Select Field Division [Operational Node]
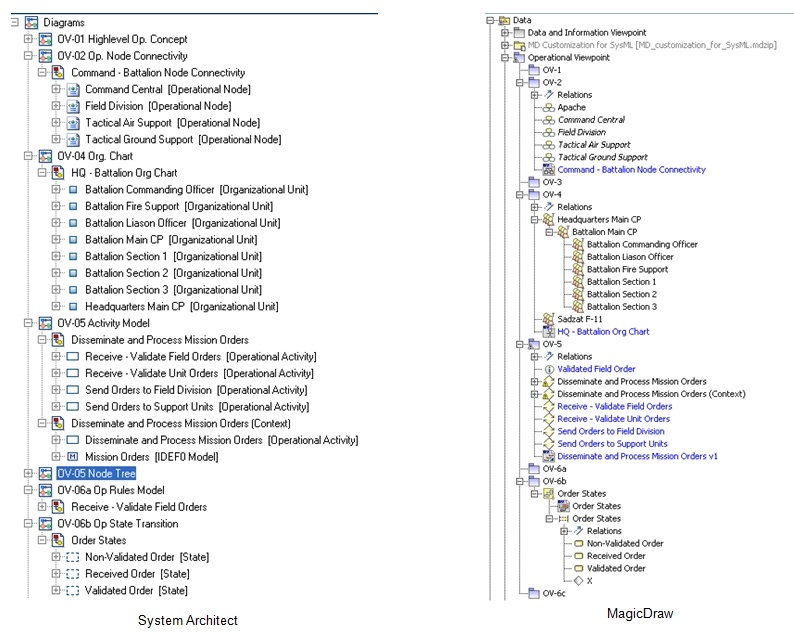This screenshot has width=794, height=641. coord(158,106)
